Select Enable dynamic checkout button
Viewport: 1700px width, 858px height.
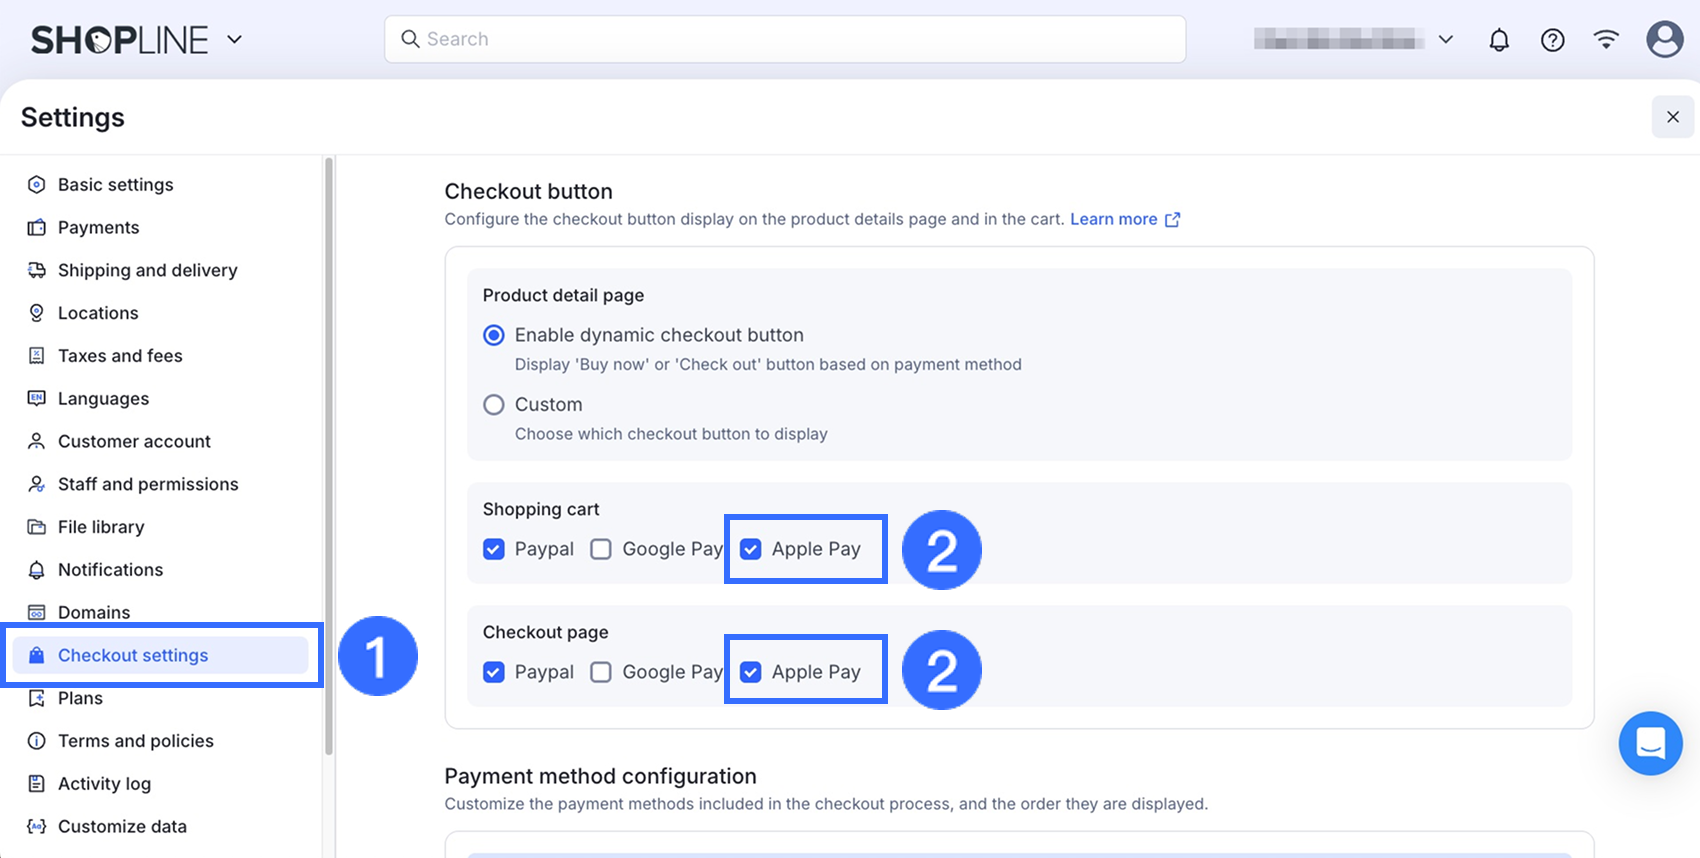click(494, 335)
